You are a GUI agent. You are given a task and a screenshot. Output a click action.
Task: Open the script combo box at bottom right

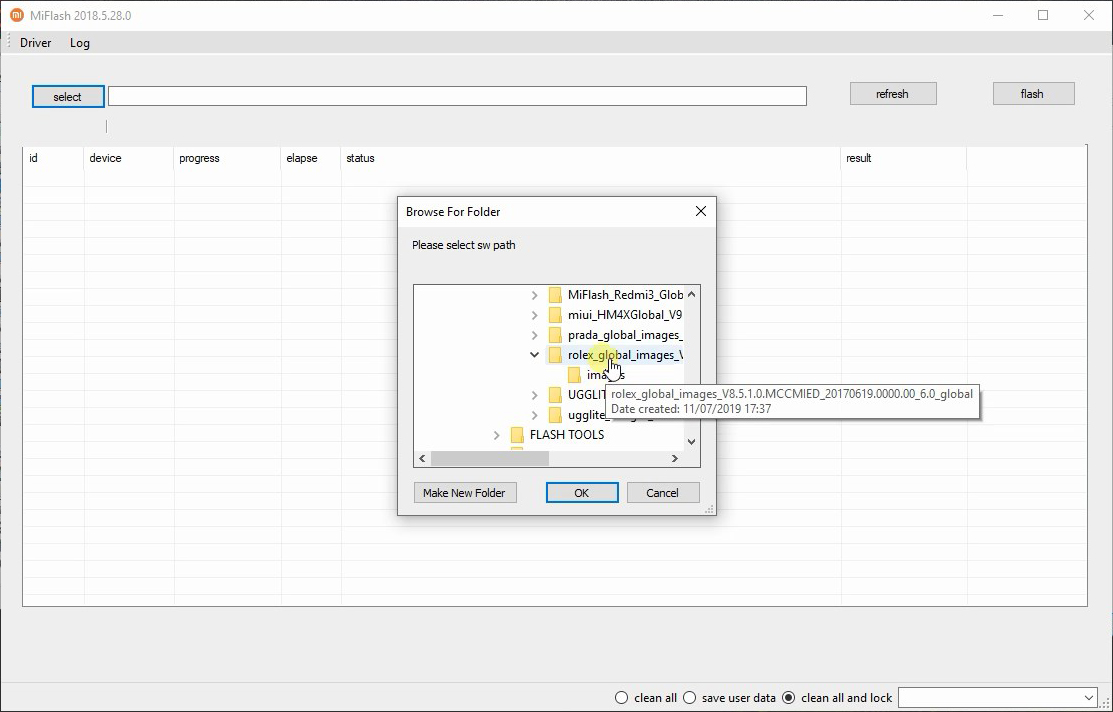coord(997,698)
